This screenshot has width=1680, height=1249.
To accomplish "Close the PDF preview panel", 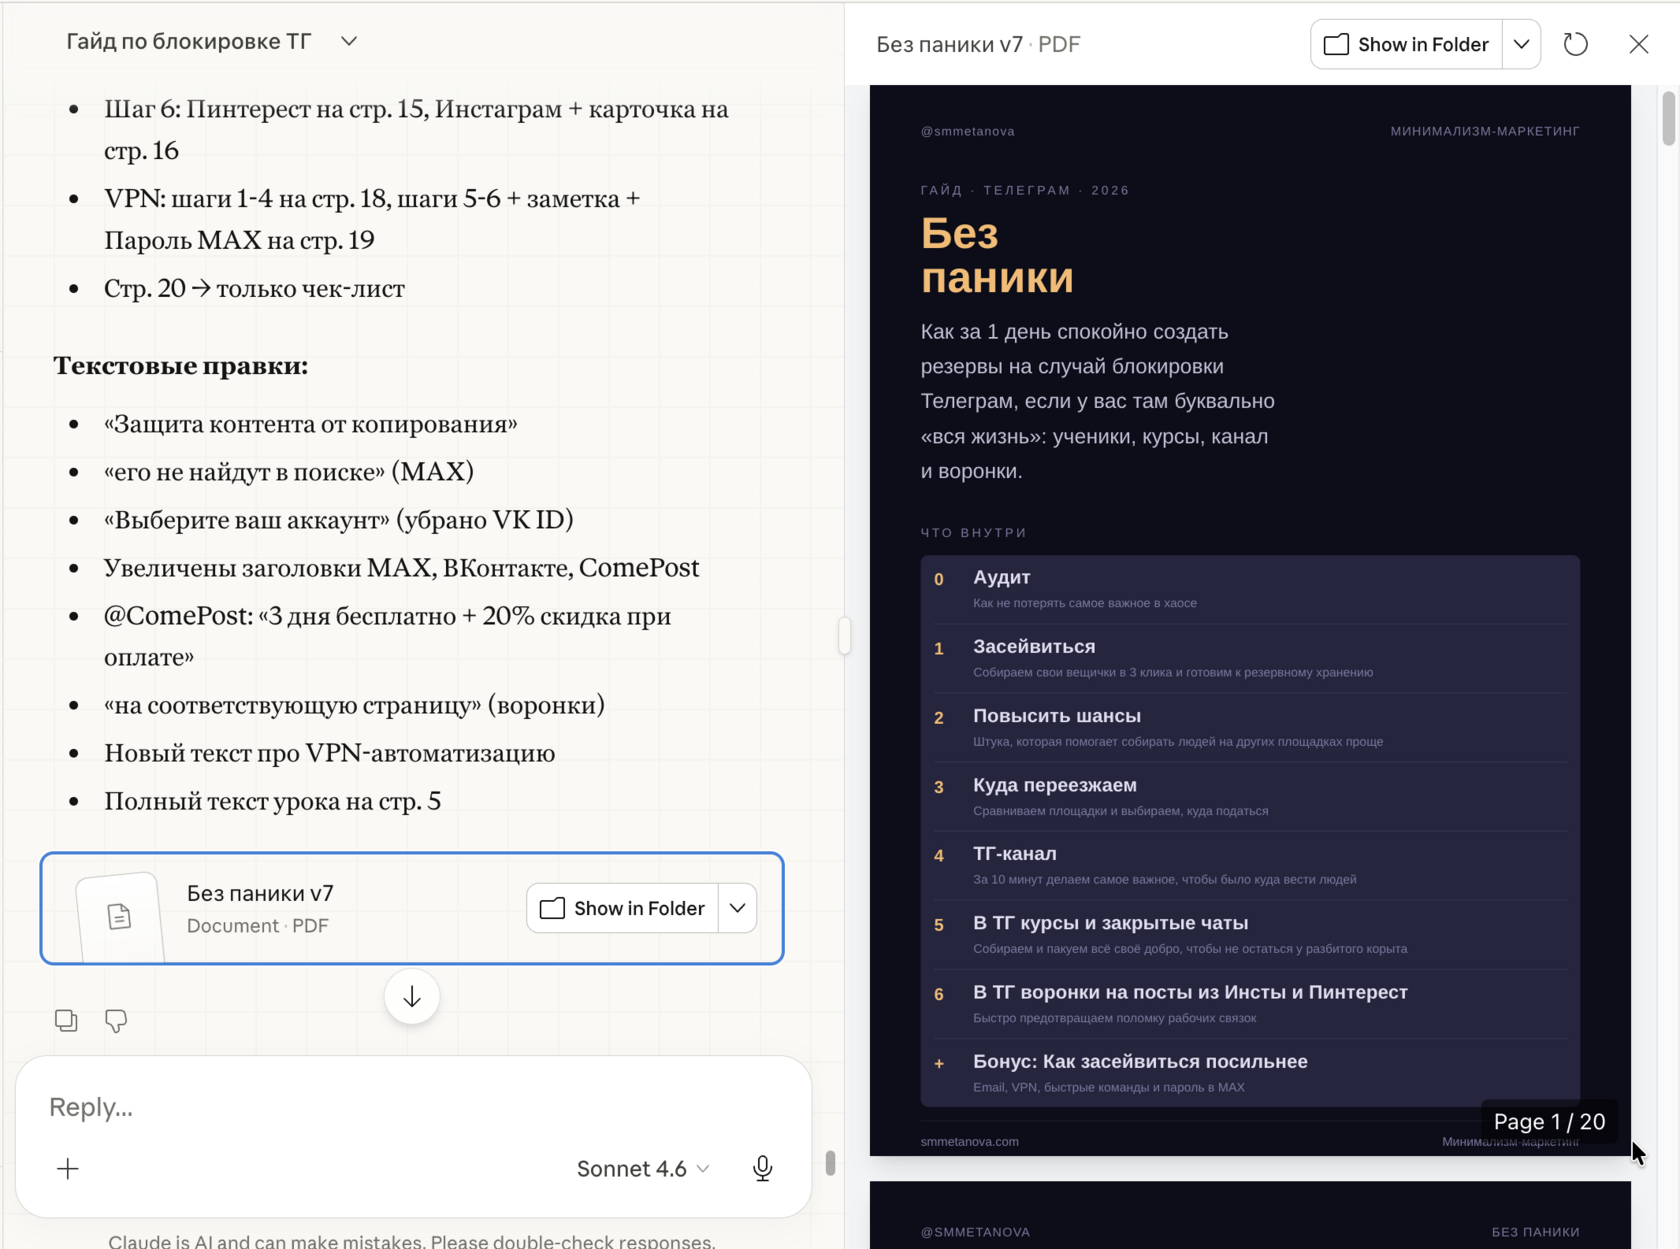I will (1638, 44).
